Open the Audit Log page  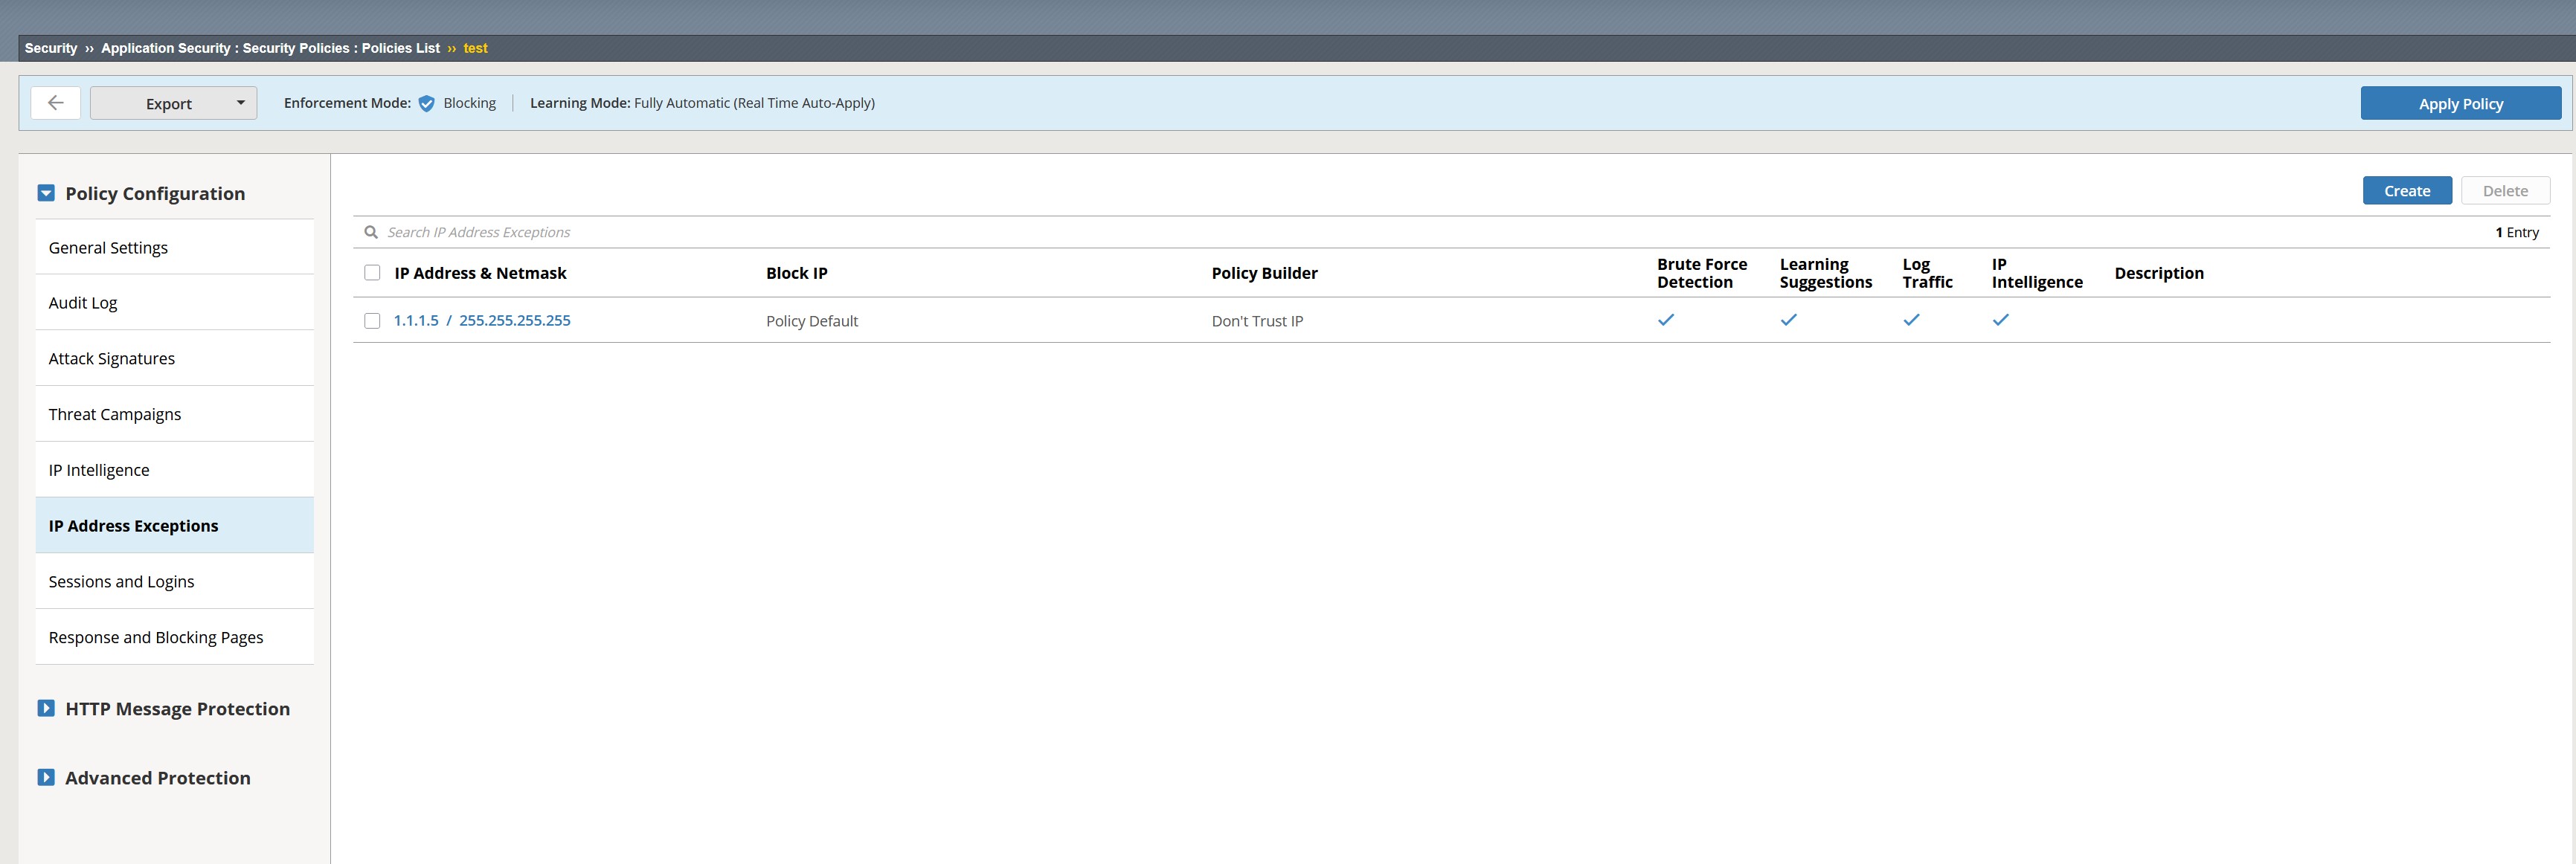click(174, 302)
